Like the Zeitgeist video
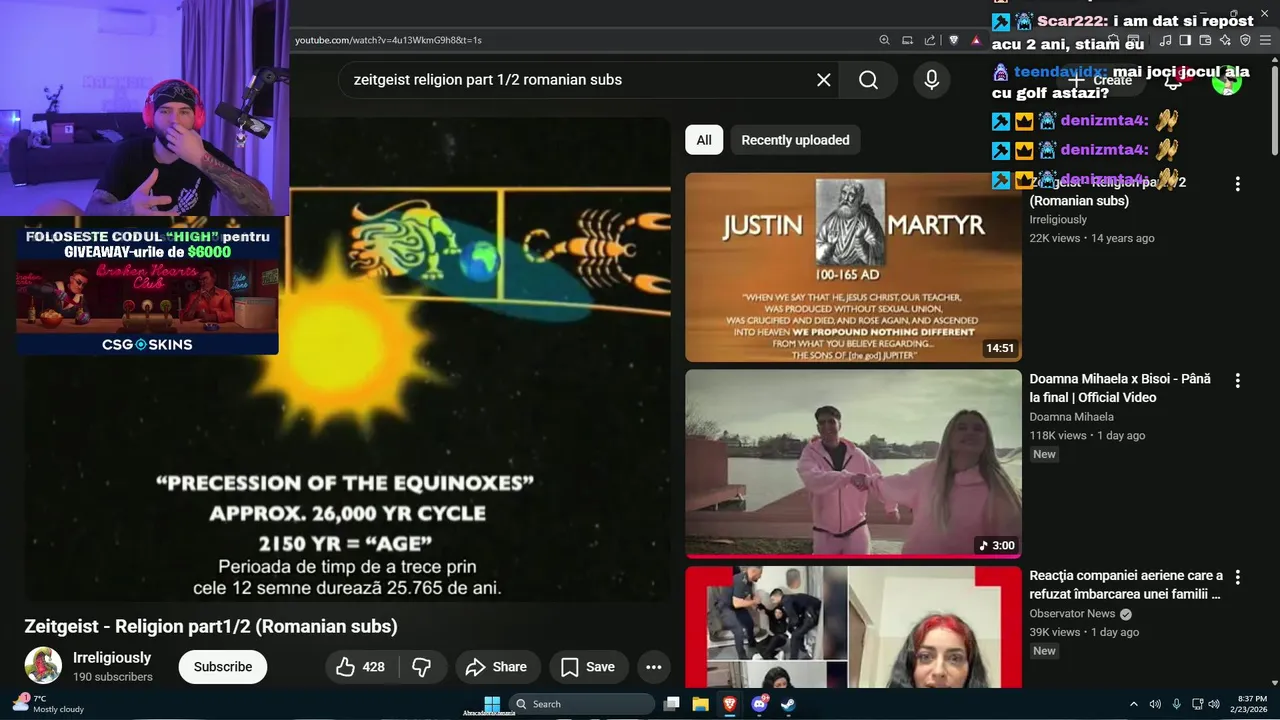The width and height of the screenshot is (1280, 720). (x=361, y=667)
